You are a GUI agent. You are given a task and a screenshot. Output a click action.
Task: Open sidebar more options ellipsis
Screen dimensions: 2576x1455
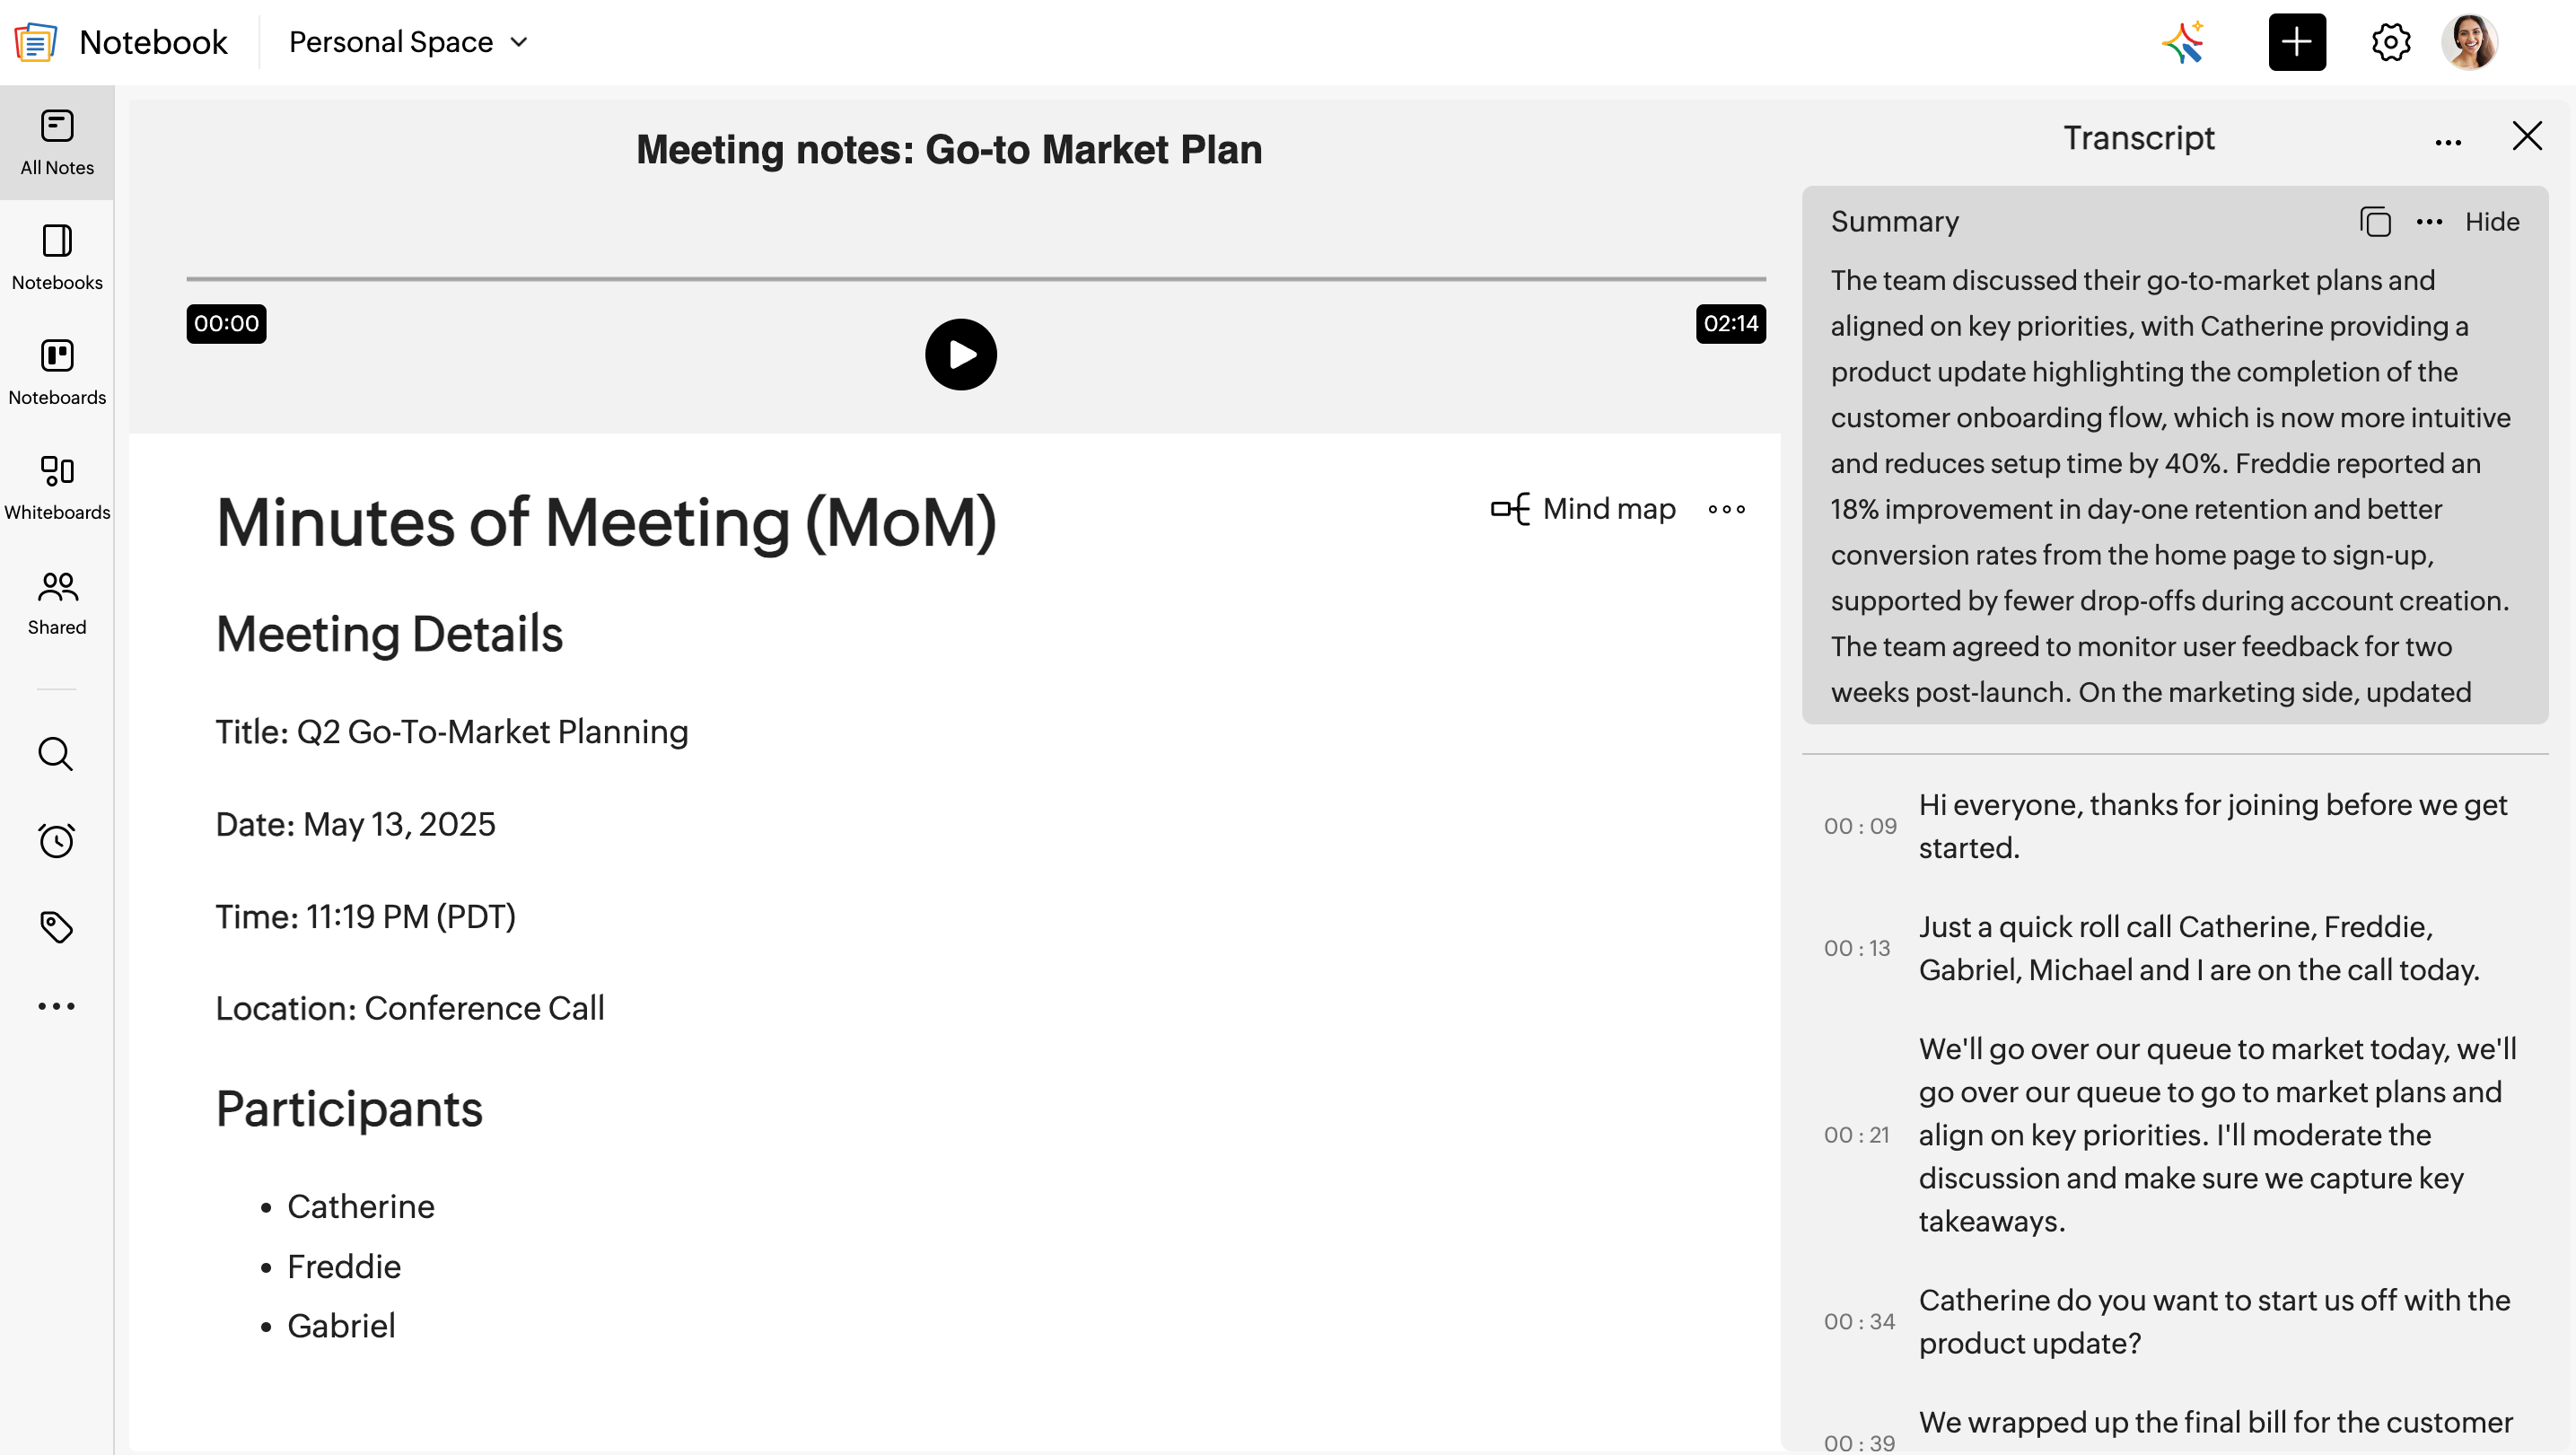coord(56,1006)
